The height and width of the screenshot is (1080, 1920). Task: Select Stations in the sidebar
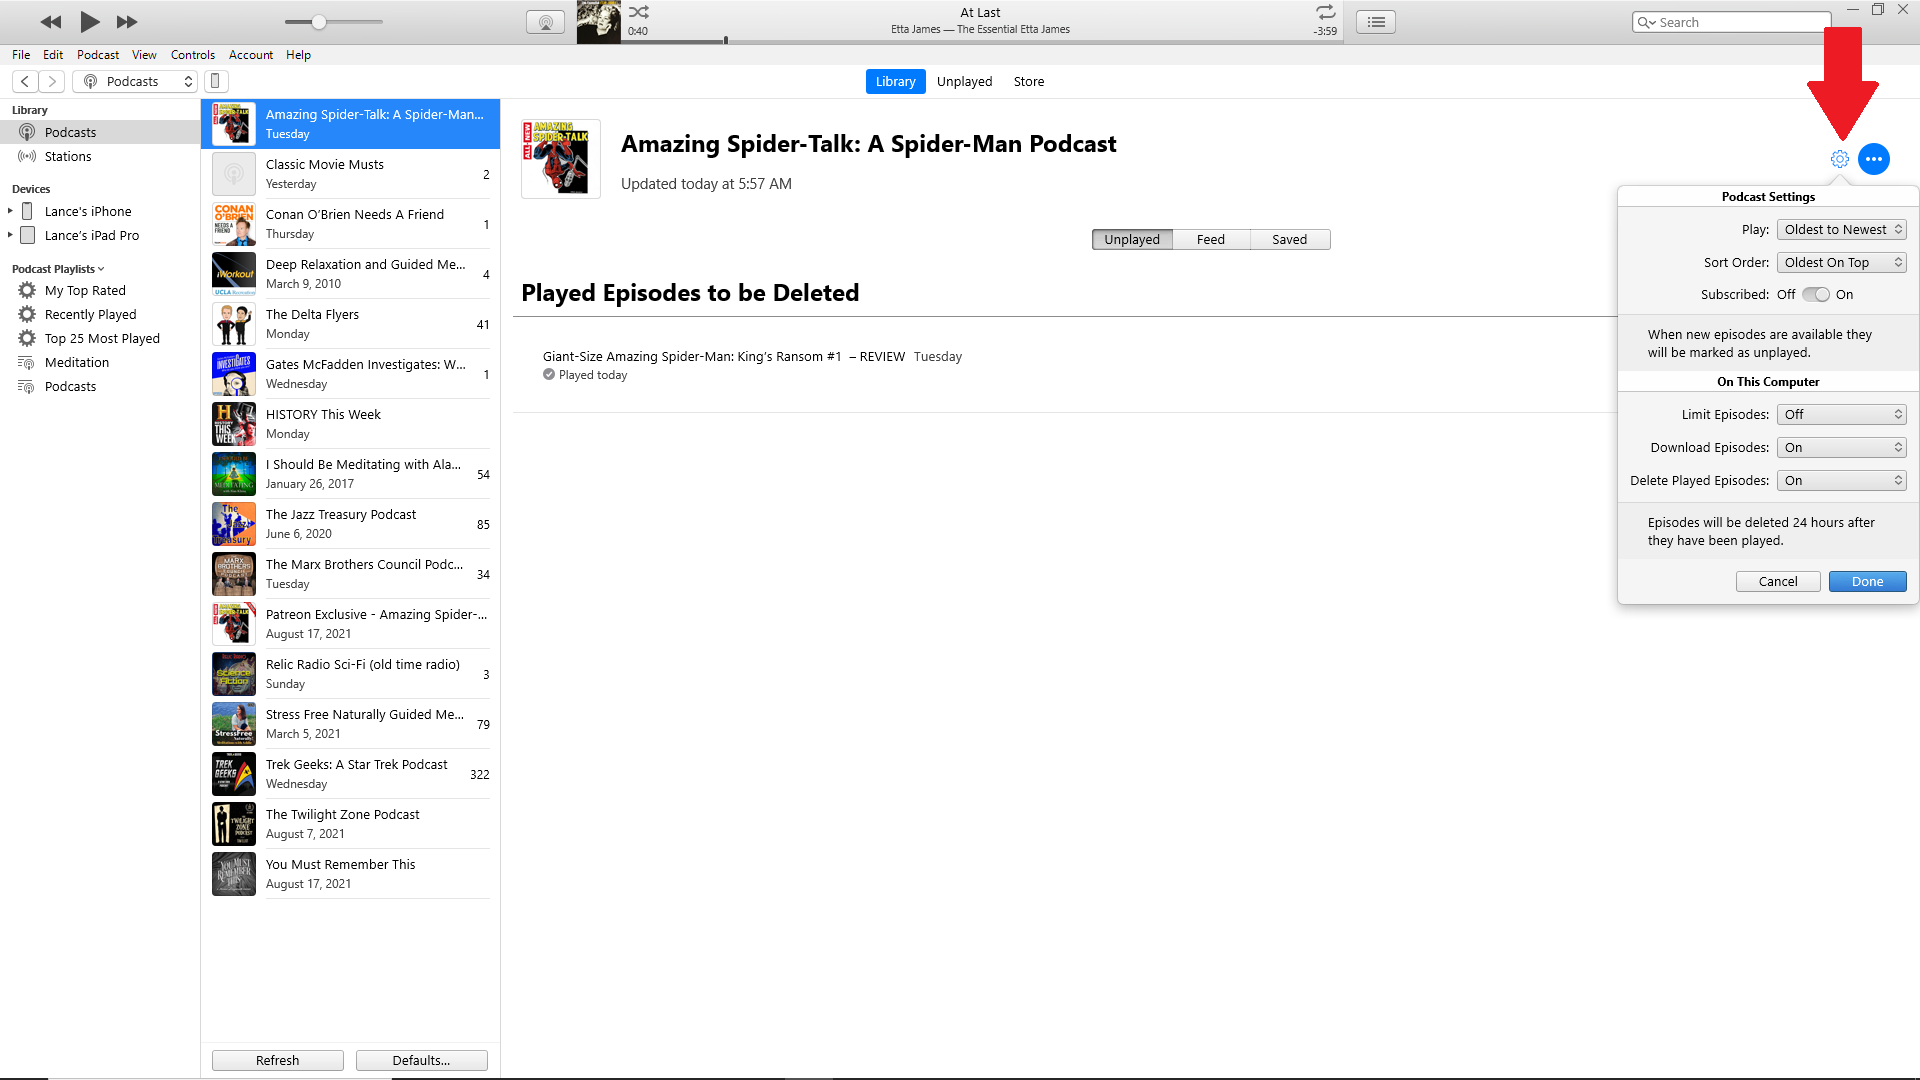(x=100, y=156)
